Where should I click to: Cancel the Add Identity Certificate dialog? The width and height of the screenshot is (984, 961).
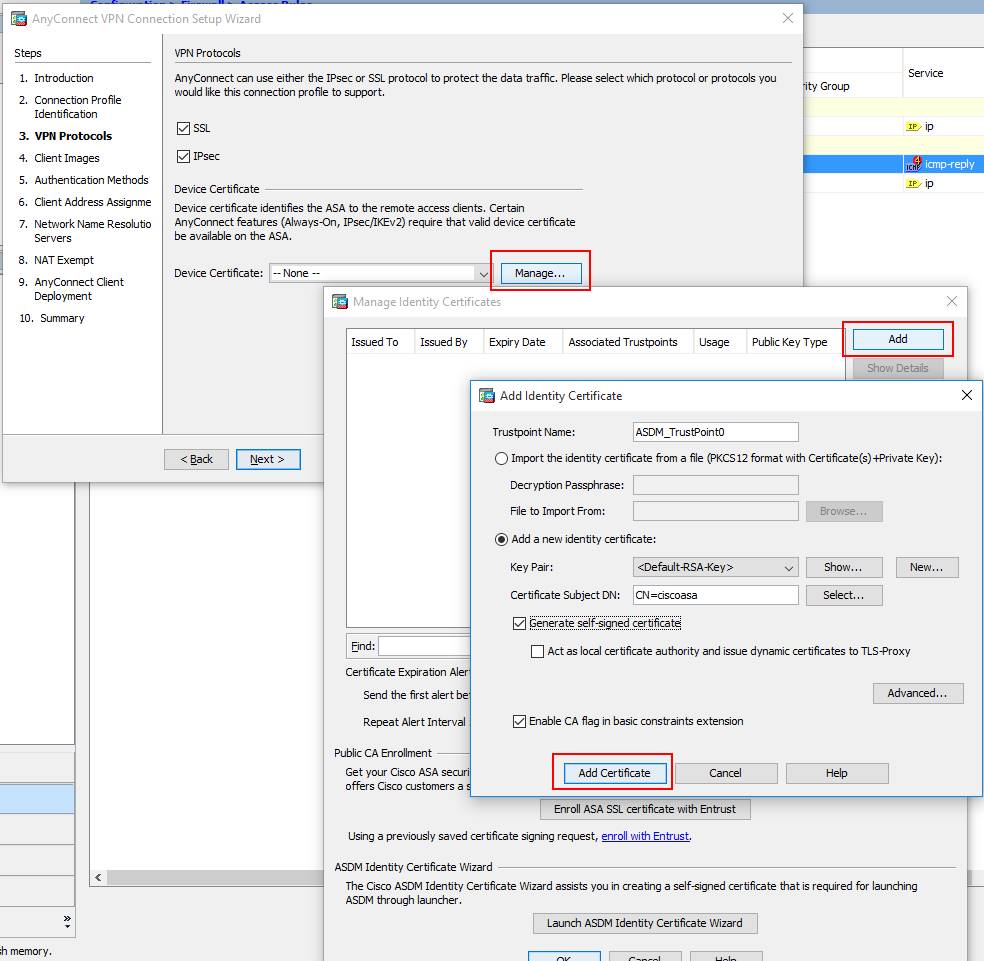click(x=725, y=773)
